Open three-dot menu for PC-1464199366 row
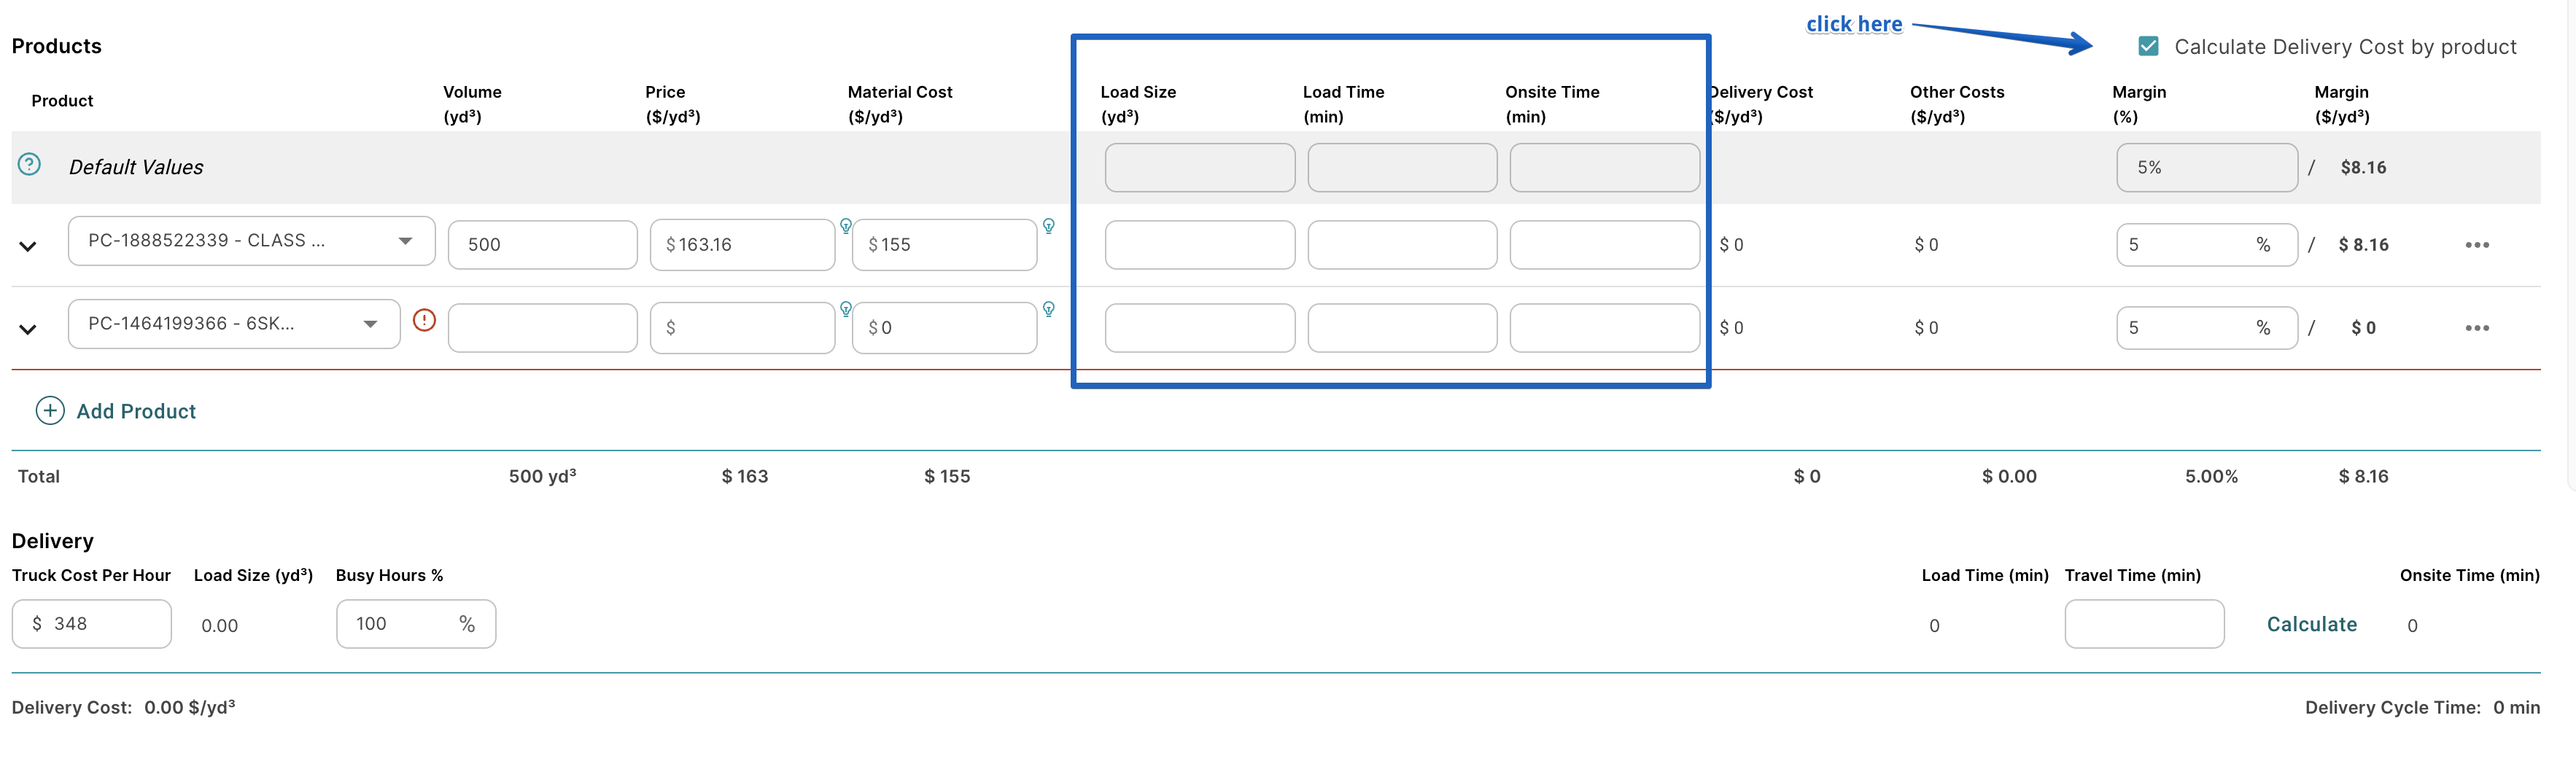The width and height of the screenshot is (2576, 761). pos(2476,328)
